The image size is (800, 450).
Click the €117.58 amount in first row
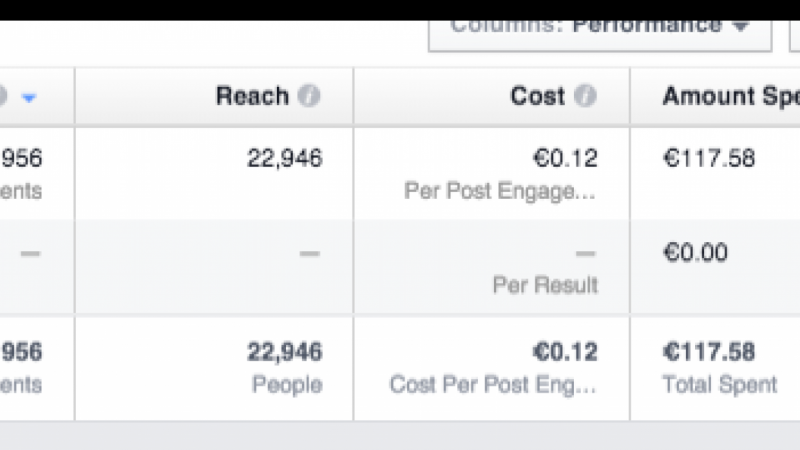709,158
